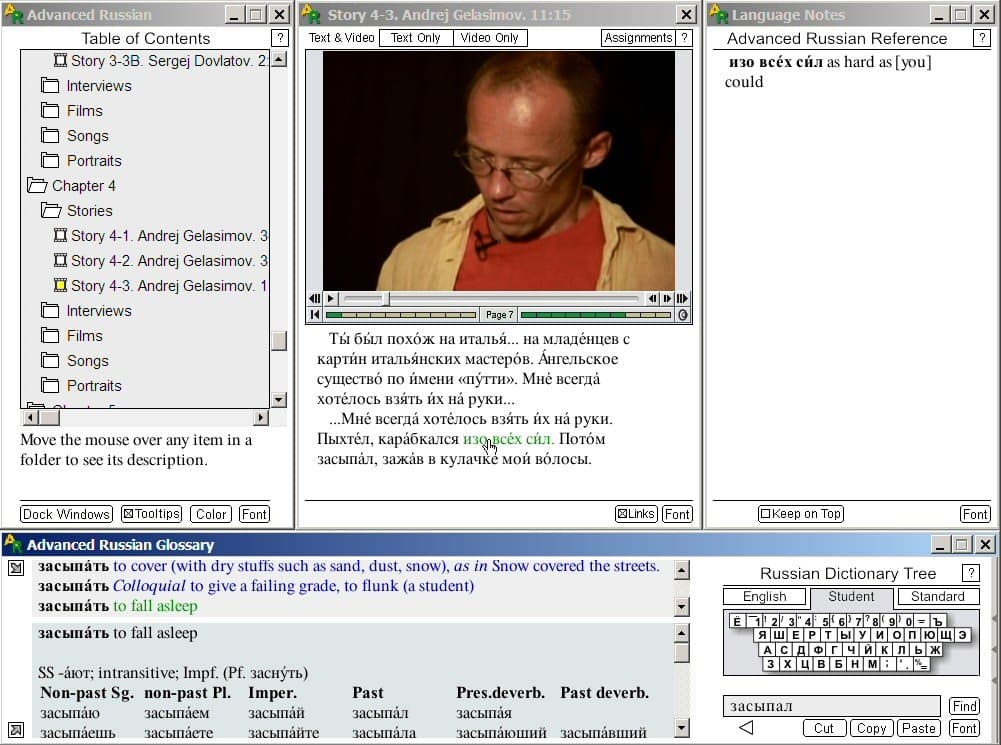Click the dictionary search input field
Viewport: 1001px width, 745px height.
830,706
